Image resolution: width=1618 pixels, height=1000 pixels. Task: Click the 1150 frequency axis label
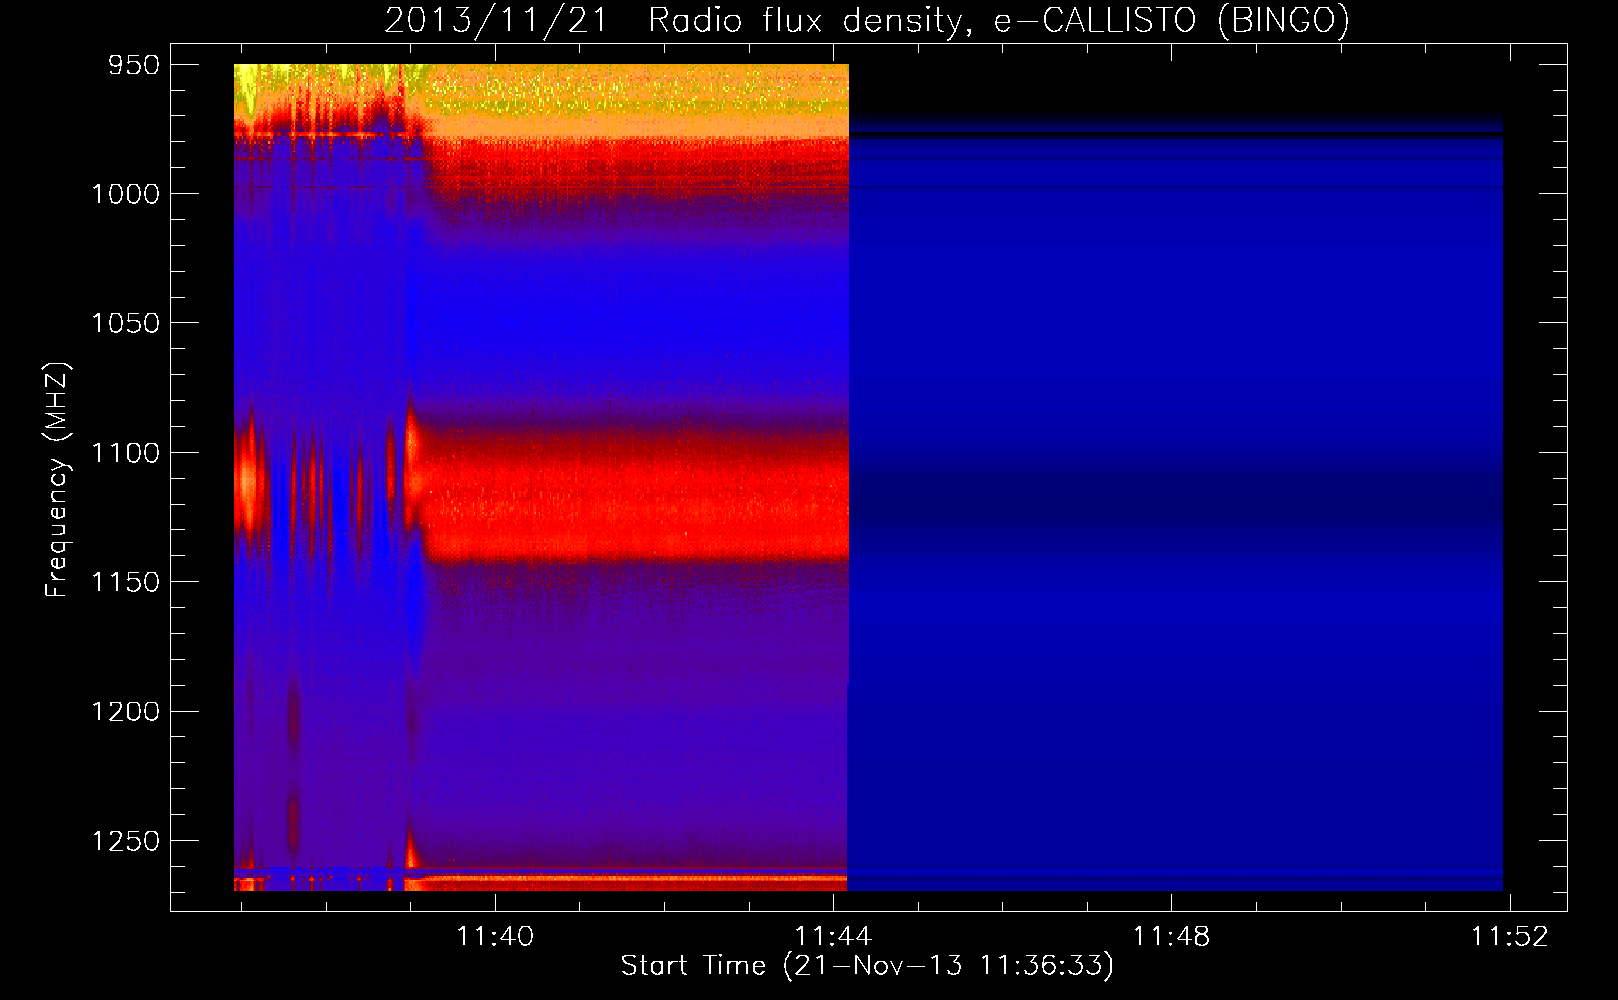coord(125,582)
